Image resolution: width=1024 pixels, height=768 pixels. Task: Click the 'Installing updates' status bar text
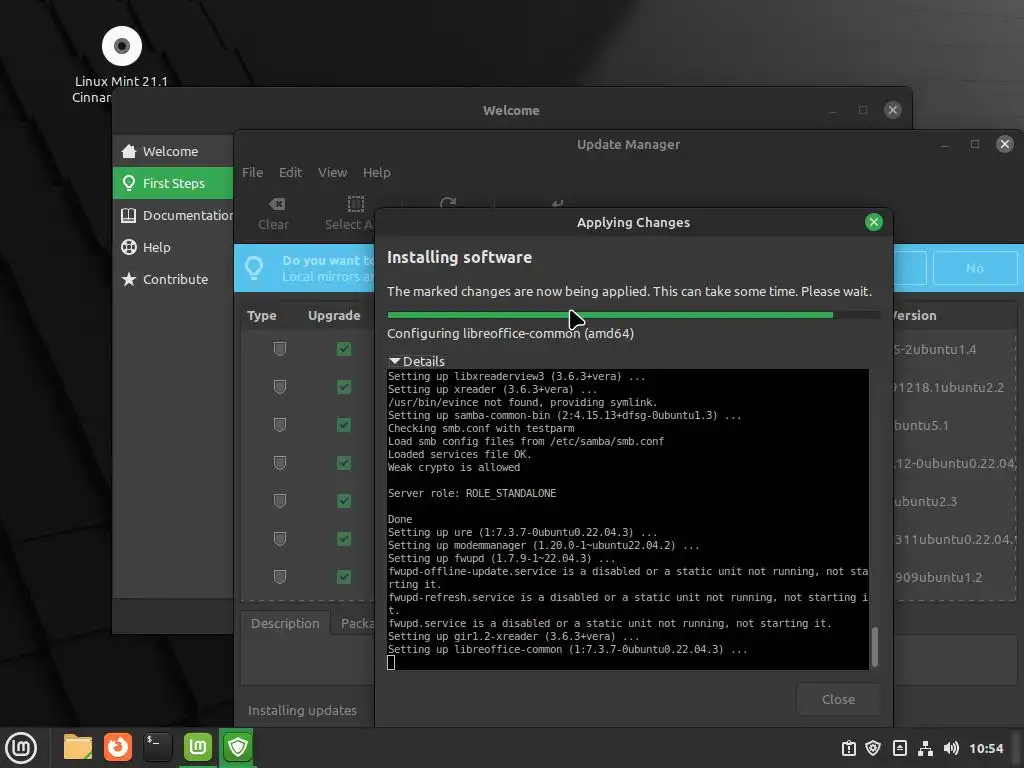tap(302, 711)
